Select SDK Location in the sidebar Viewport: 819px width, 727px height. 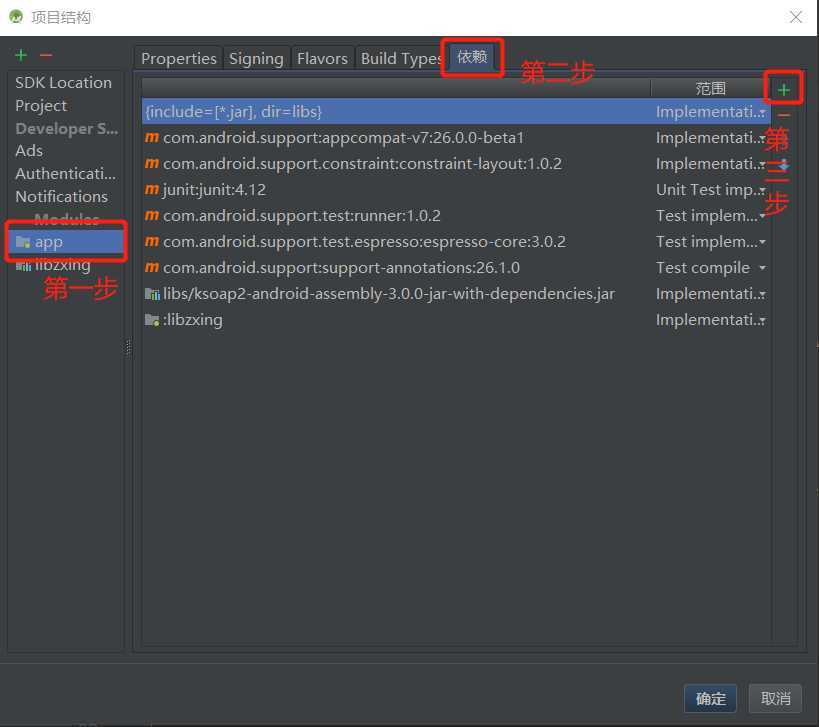(x=63, y=83)
